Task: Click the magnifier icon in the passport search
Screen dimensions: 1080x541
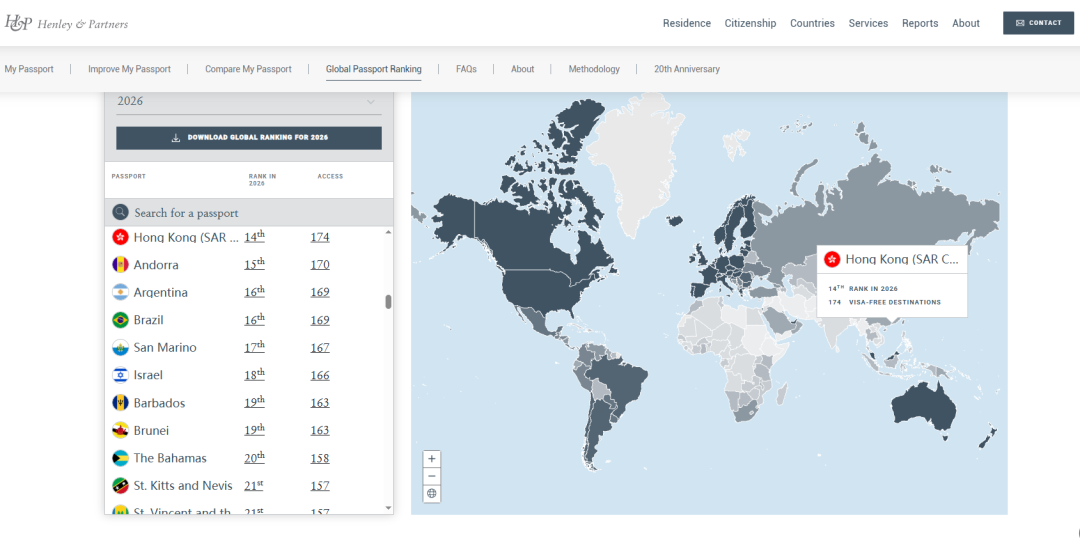Action: pyautogui.click(x=121, y=212)
